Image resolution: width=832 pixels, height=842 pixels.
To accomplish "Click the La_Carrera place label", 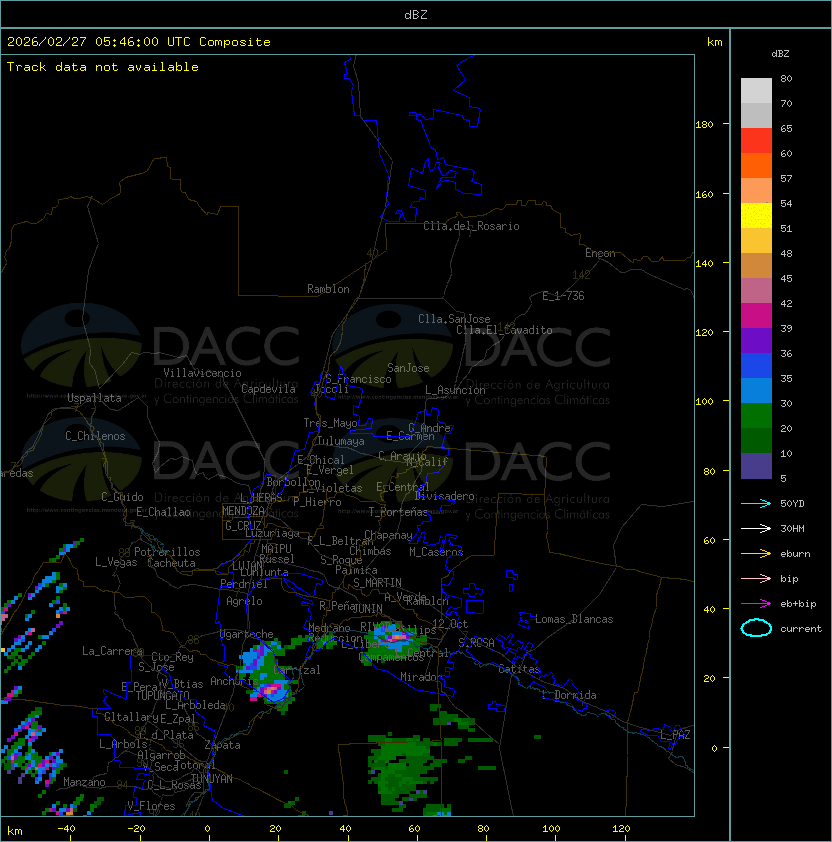I will tap(112, 651).
